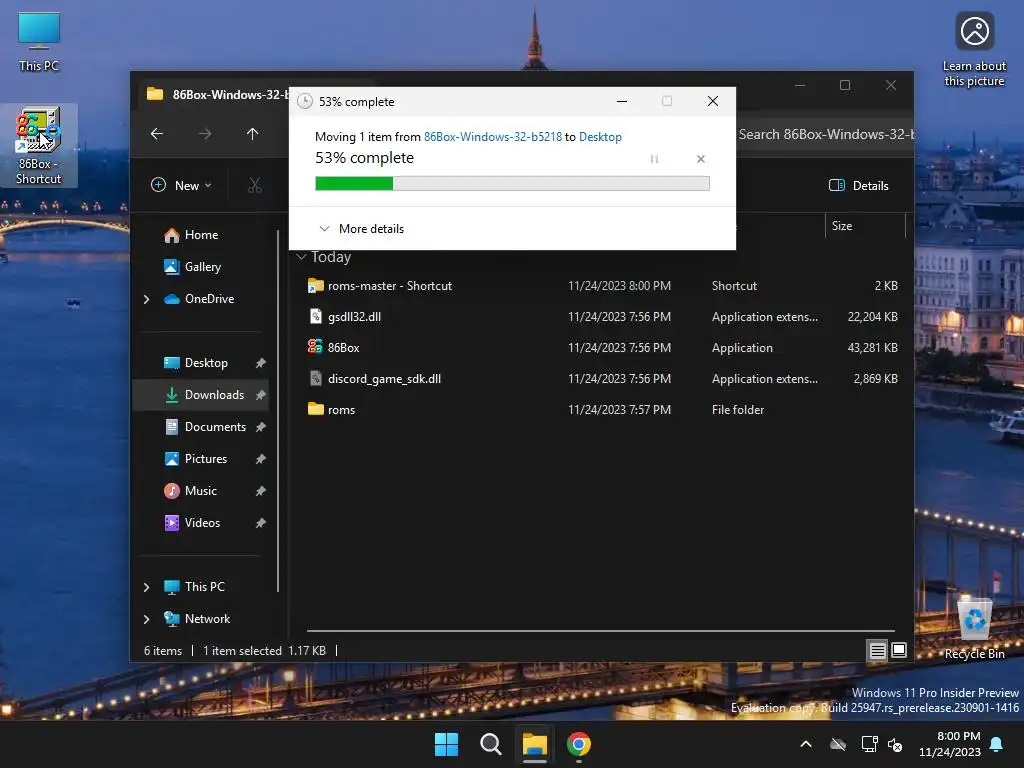Click the Desktop destination link
The height and width of the screenshot is (768, 1024).
(600, 137)
